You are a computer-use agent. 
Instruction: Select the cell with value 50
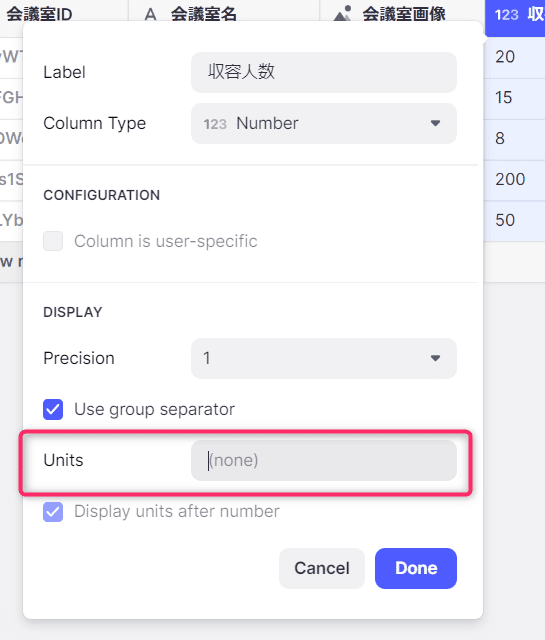point(514,220)
